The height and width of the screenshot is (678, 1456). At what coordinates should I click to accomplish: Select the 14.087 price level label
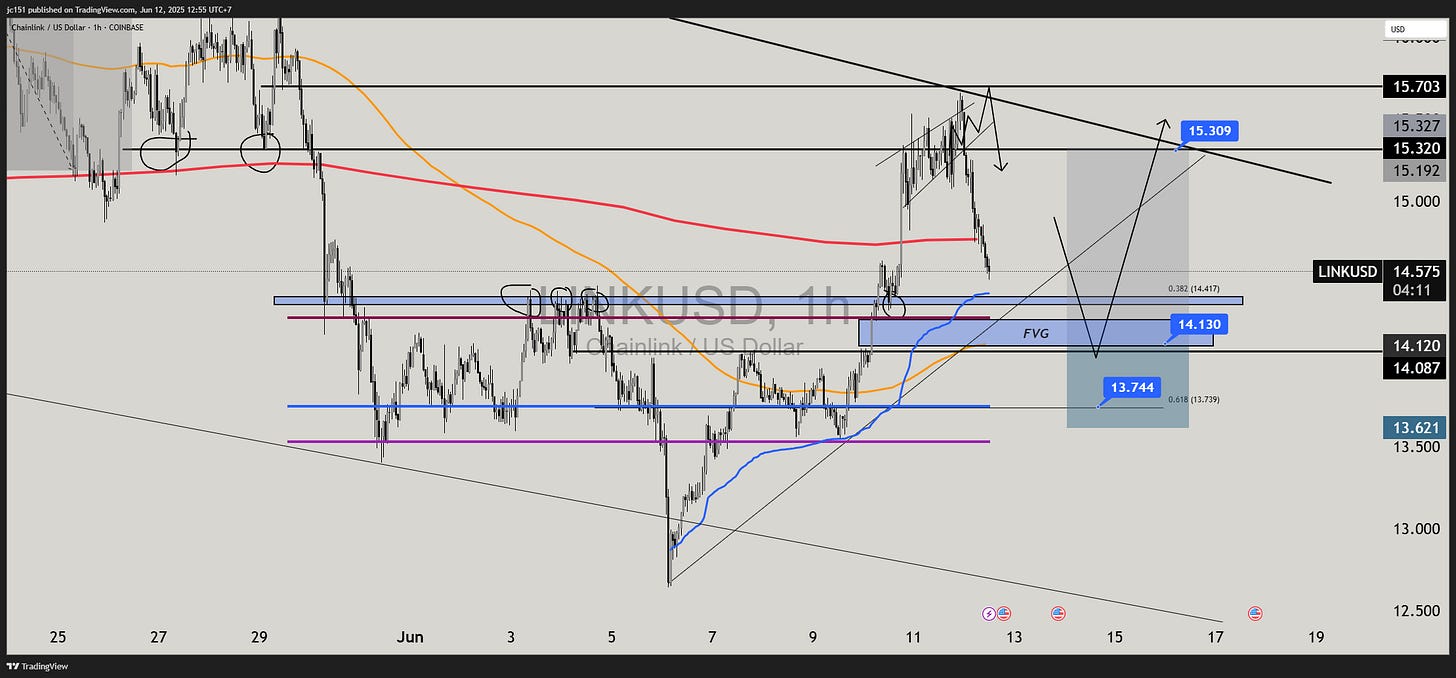1416,367
